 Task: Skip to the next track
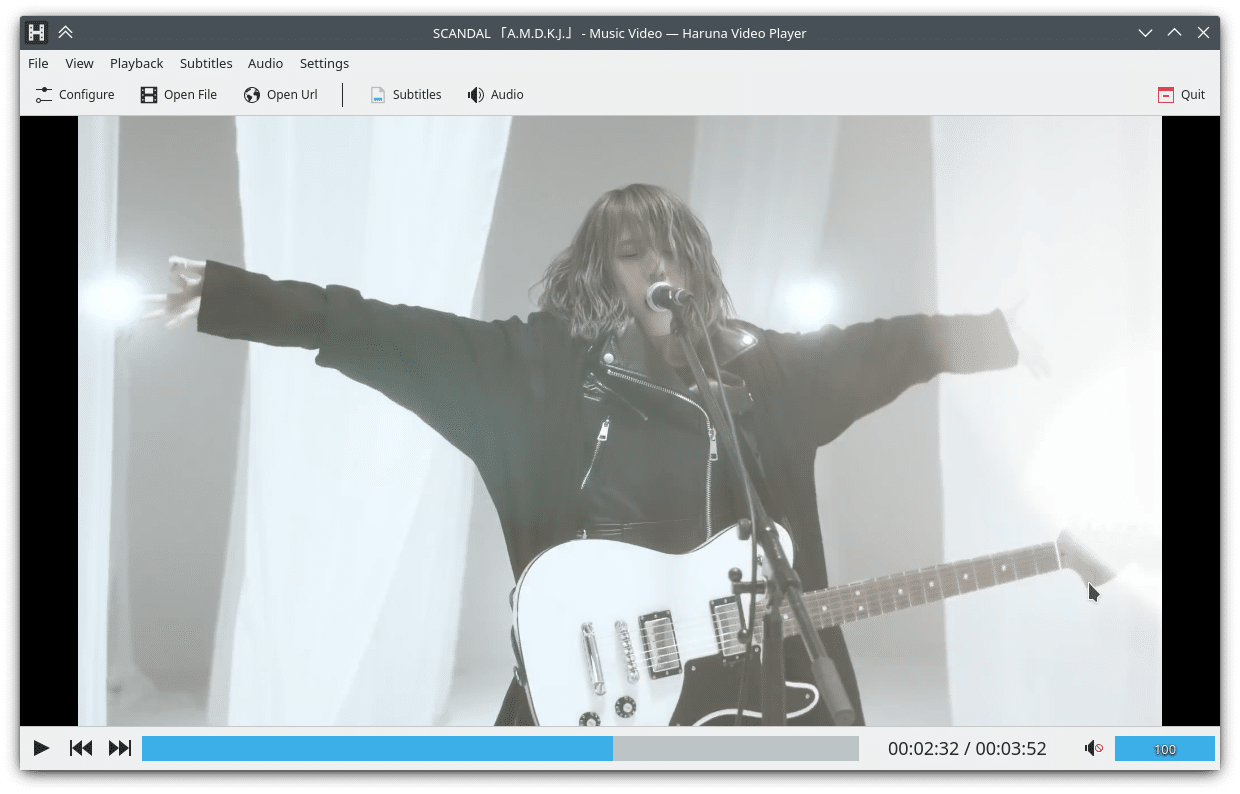120,748
